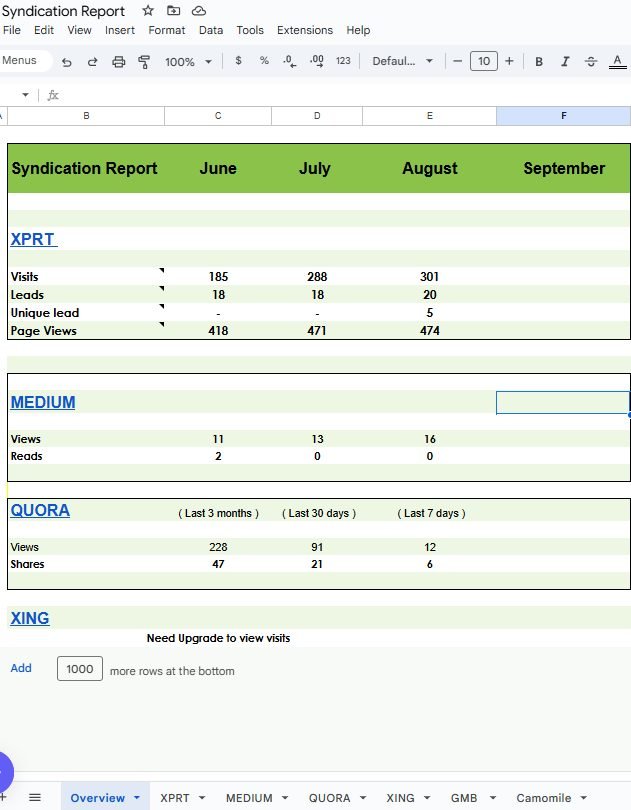Select the Quora Views cell 228
The image size is (631, 810).
(218, 547)
